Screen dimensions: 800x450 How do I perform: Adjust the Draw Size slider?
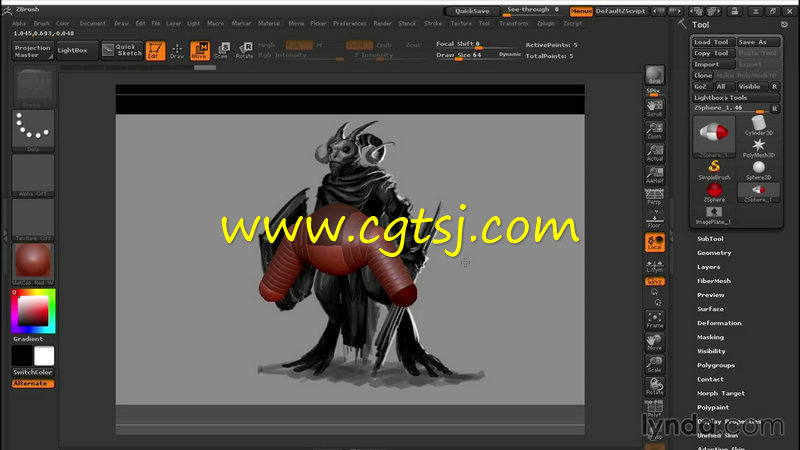478,56
